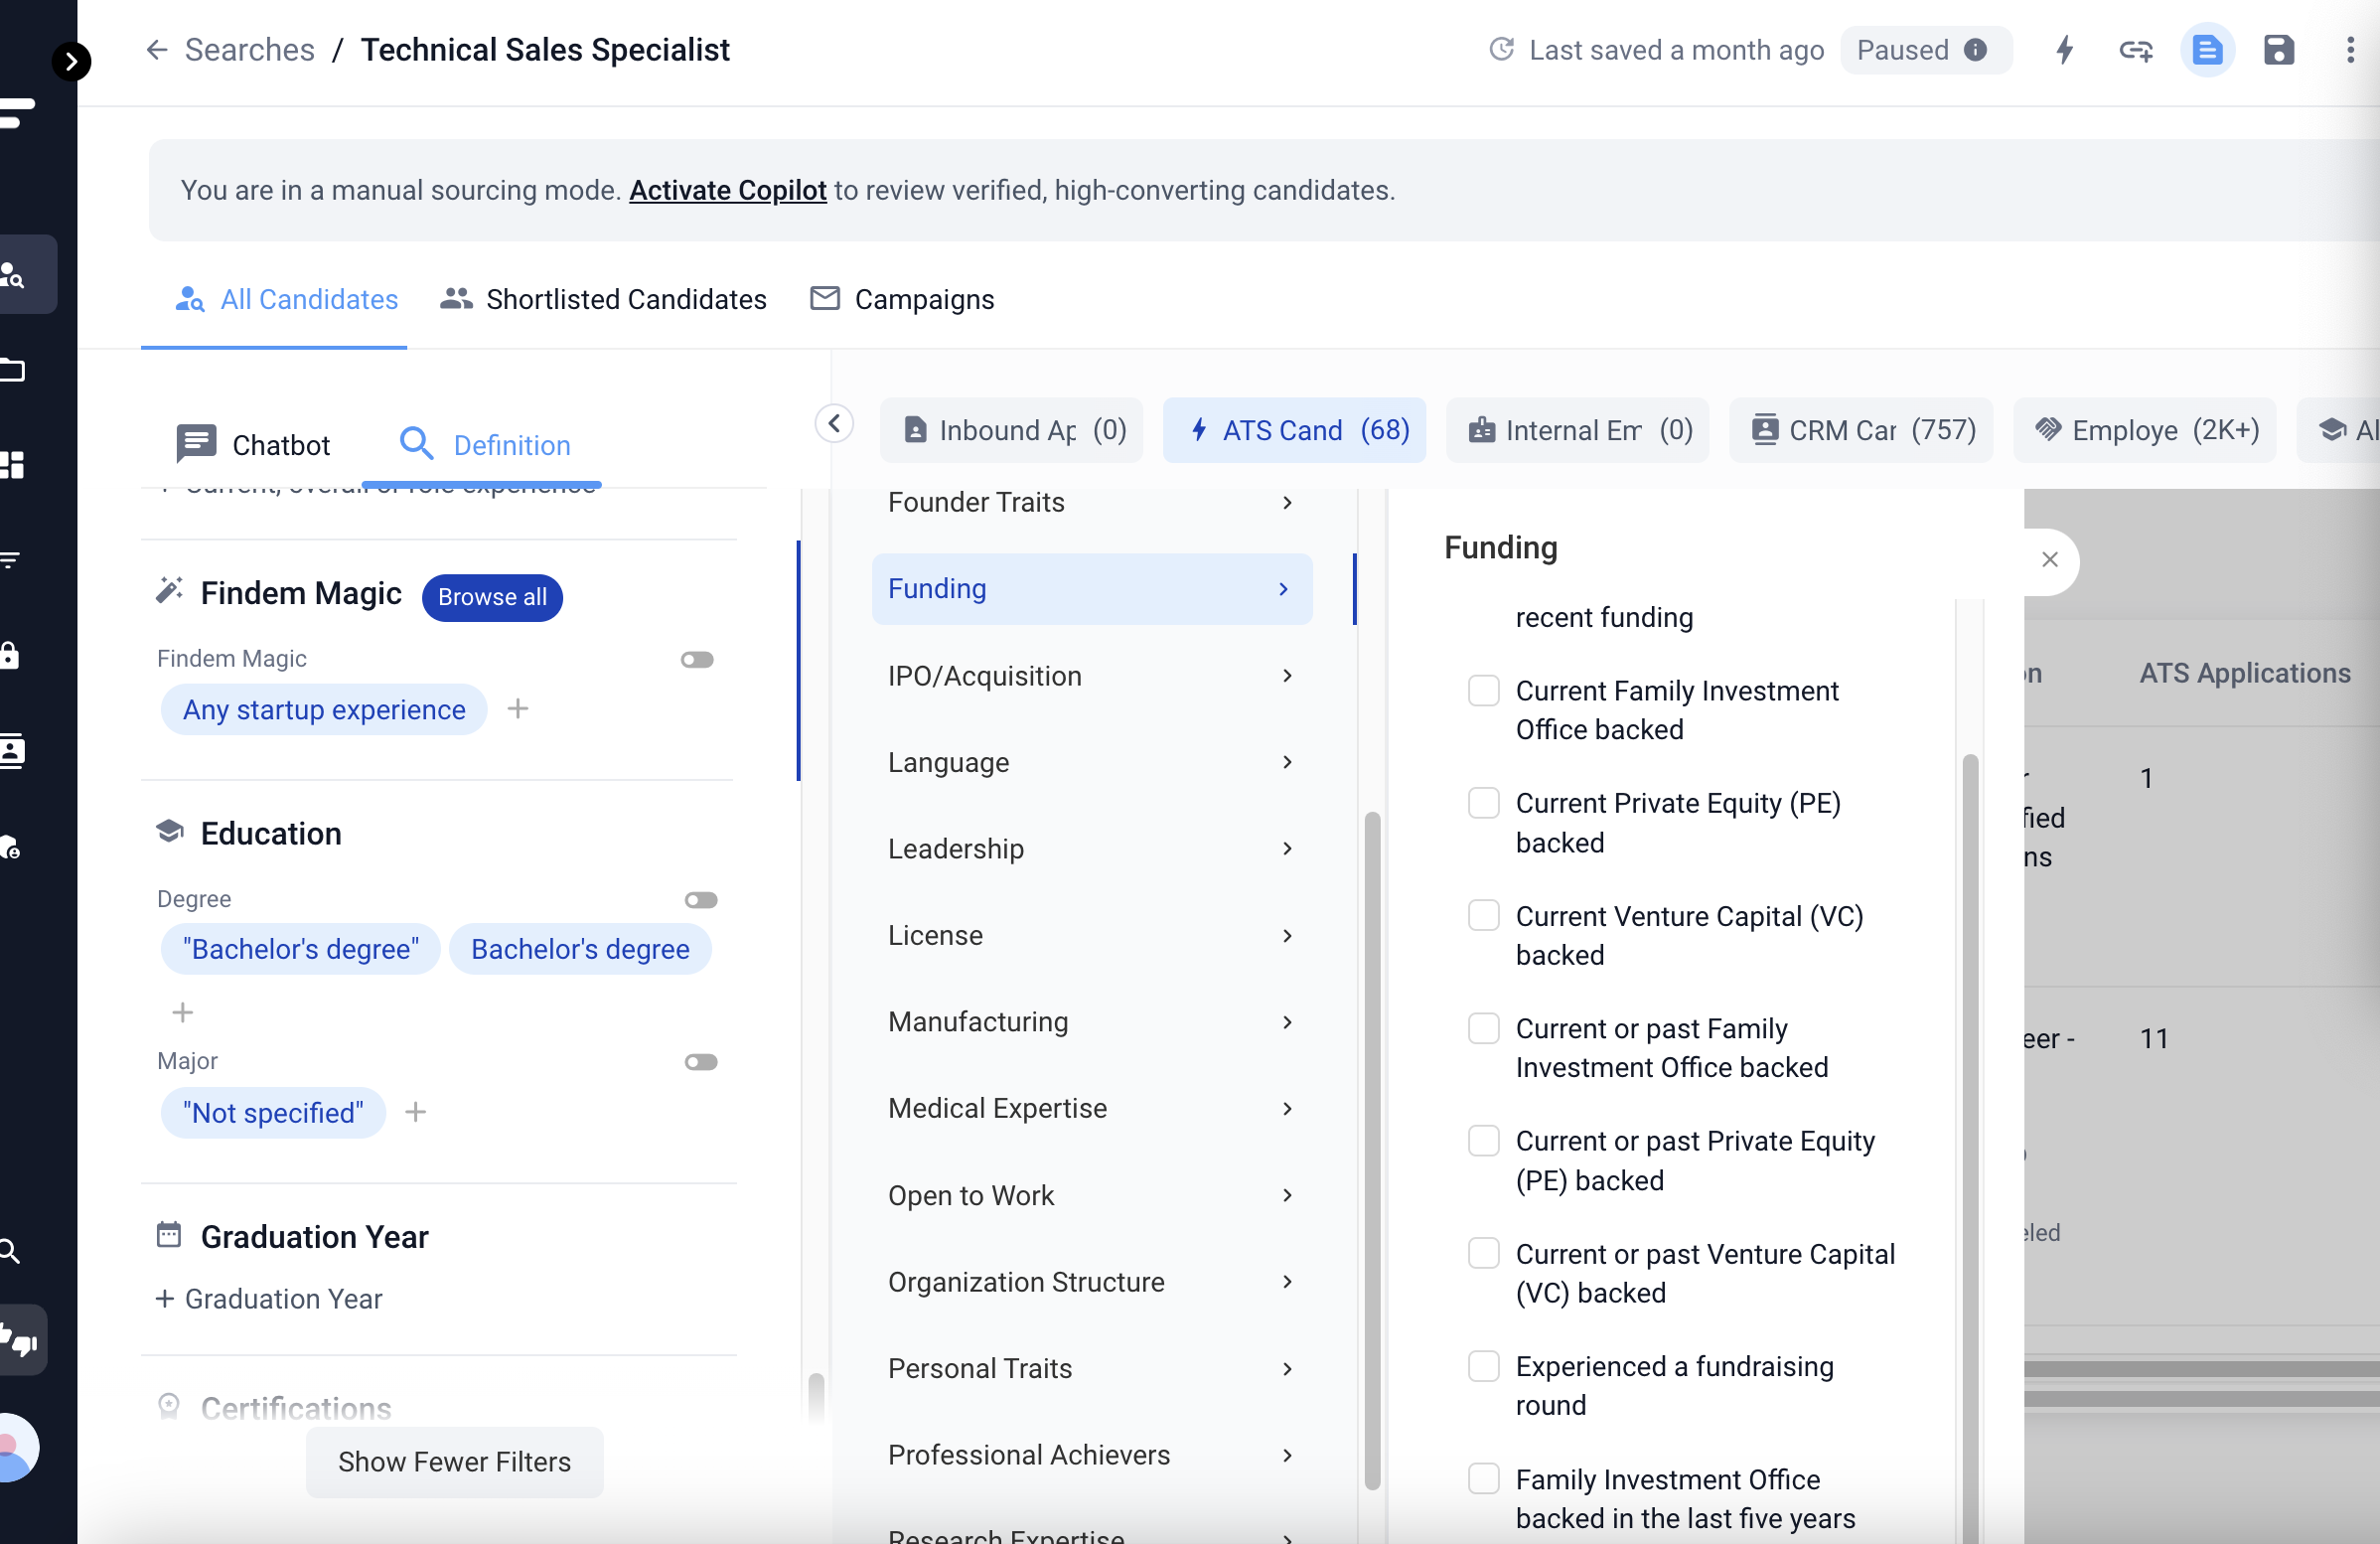This screenshot has width=2380, height=1544.
Task: Click the thumbs feedback icon in sidebar
Action: pos(20,1340)
